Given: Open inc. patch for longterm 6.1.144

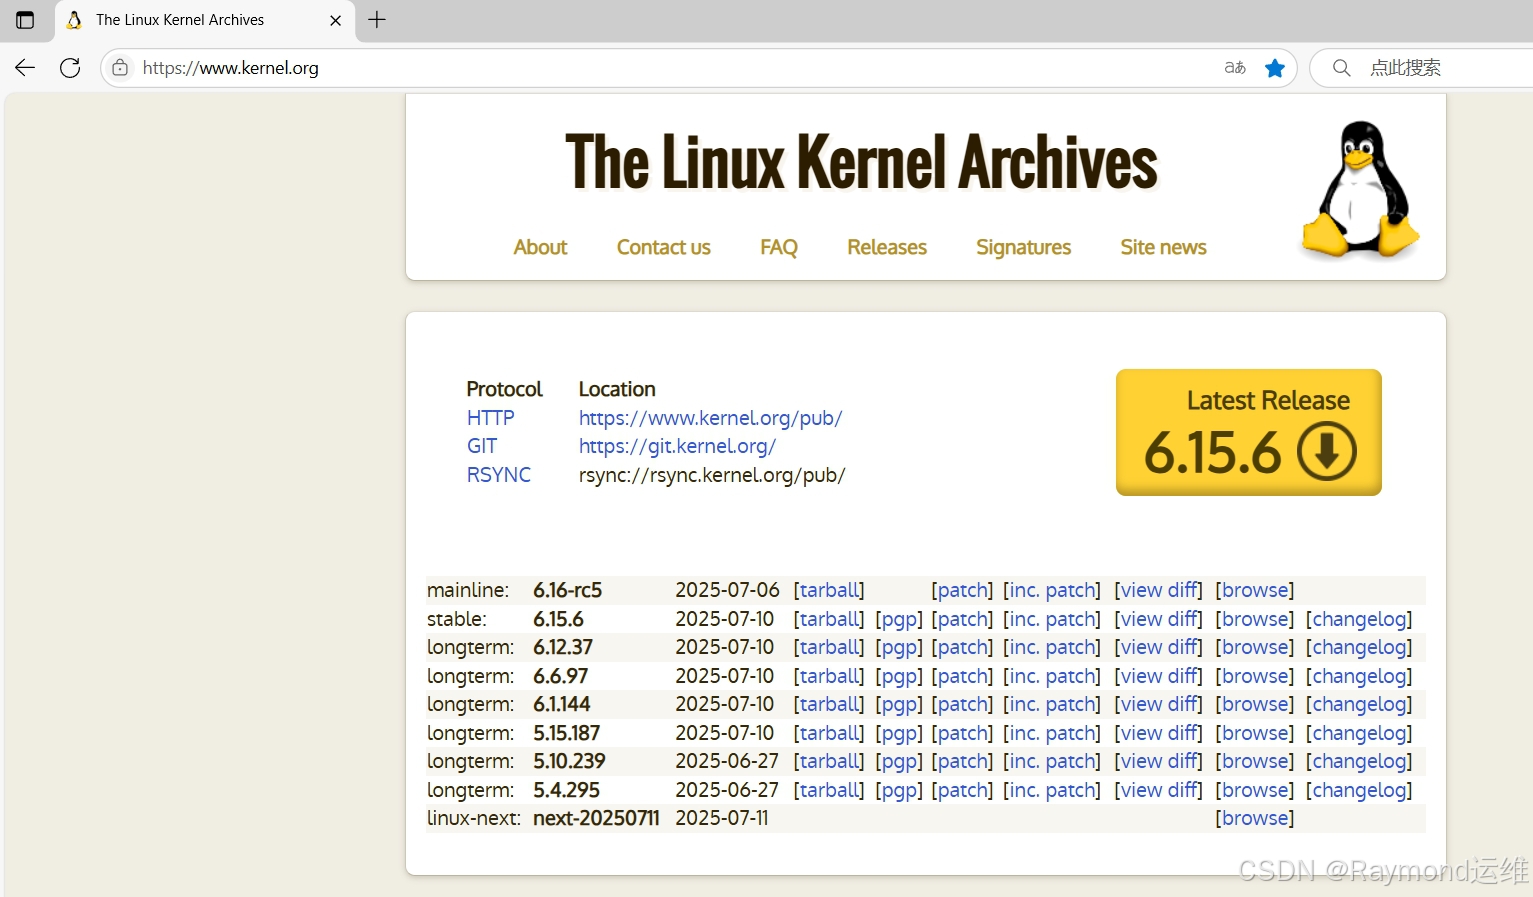Looking at the screenshot, I should (1052, 704).
